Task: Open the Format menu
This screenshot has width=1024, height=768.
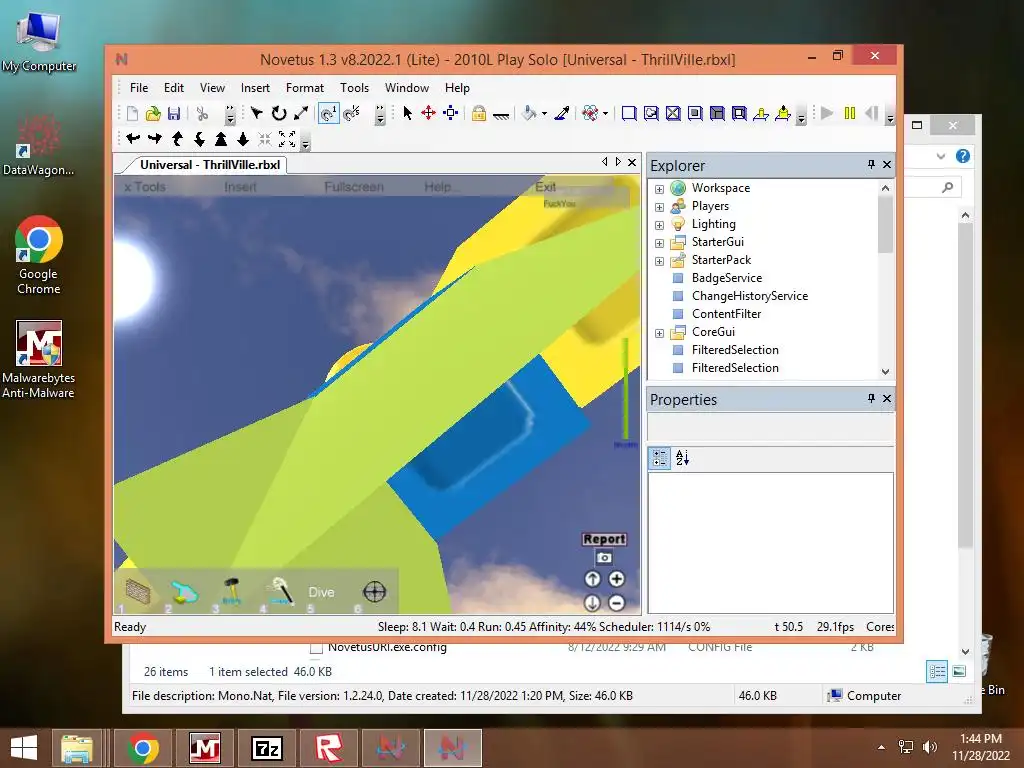Action: [x=304, y=88]
